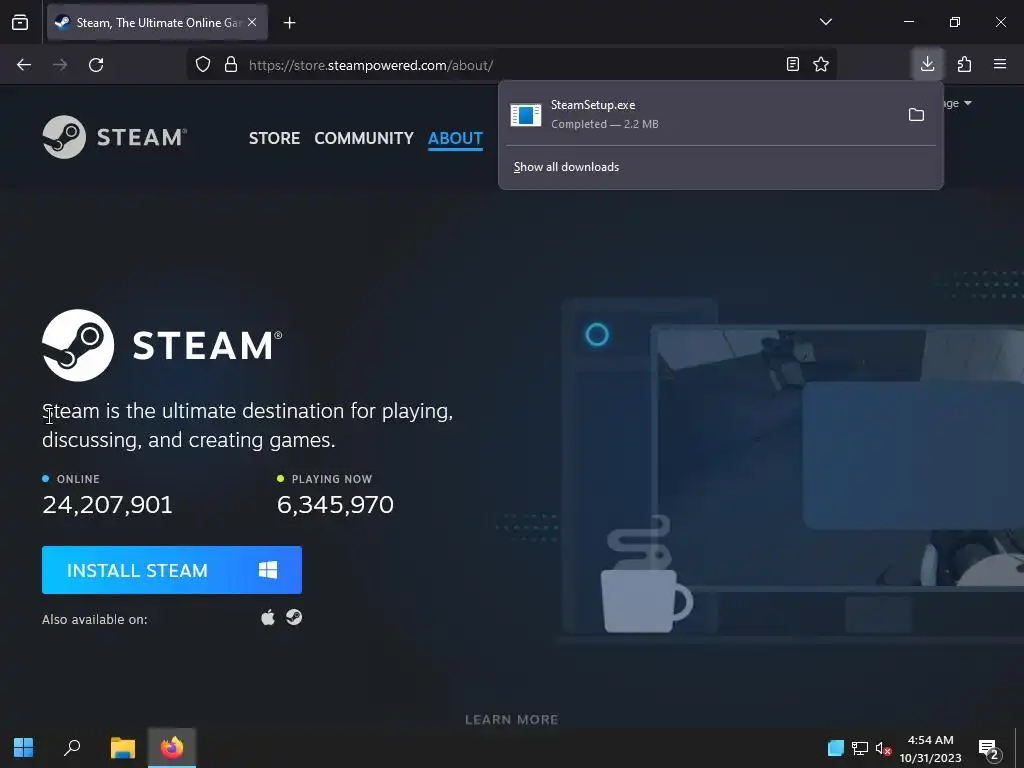The image size is (1024, 768).
Task: Toggle the downloads panel button
Action: [x=927, y=64]
